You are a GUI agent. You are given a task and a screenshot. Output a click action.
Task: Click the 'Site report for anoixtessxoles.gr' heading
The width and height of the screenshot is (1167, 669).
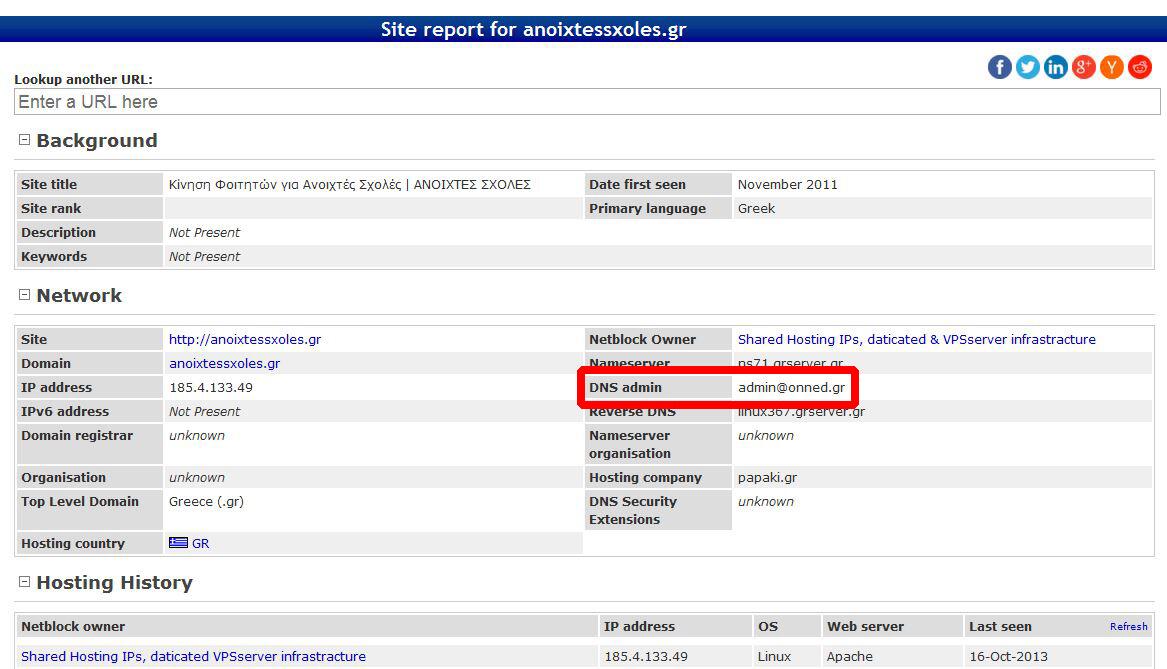[533, 29]
